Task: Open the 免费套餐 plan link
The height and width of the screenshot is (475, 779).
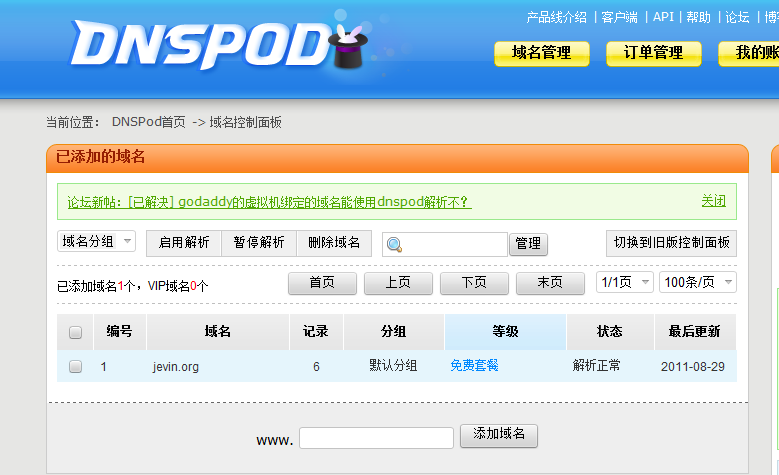Action: pos(474,366)
